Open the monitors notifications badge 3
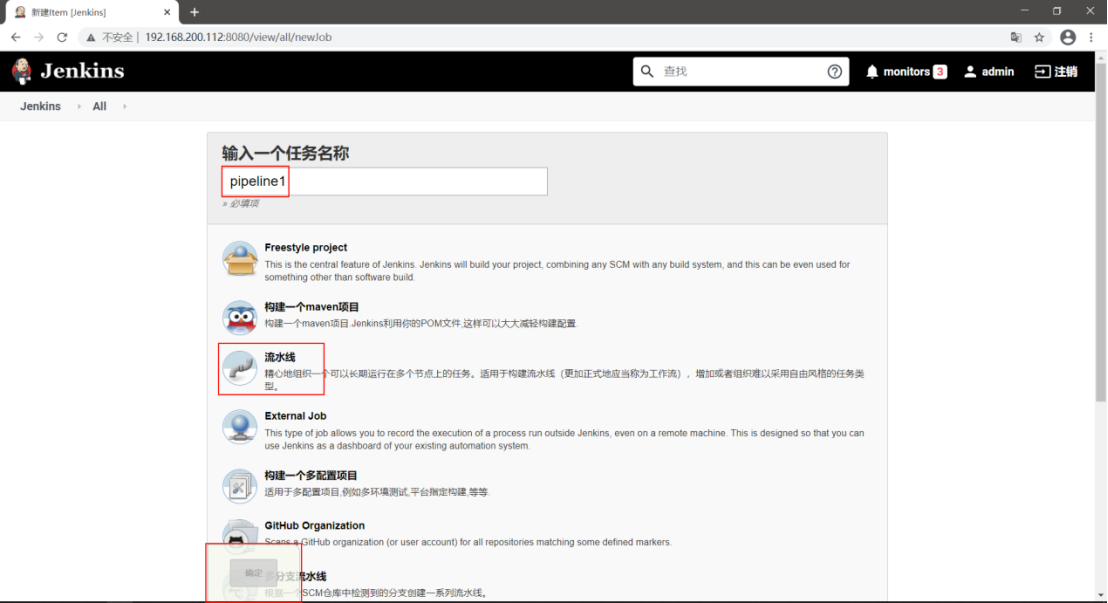Image resolution: width=1108 pixels, height=603 pixels. [x=940, y=71]
